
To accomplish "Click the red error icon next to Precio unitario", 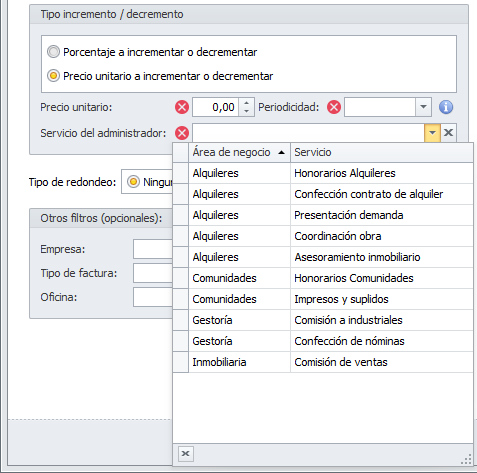I will (182, 107).
